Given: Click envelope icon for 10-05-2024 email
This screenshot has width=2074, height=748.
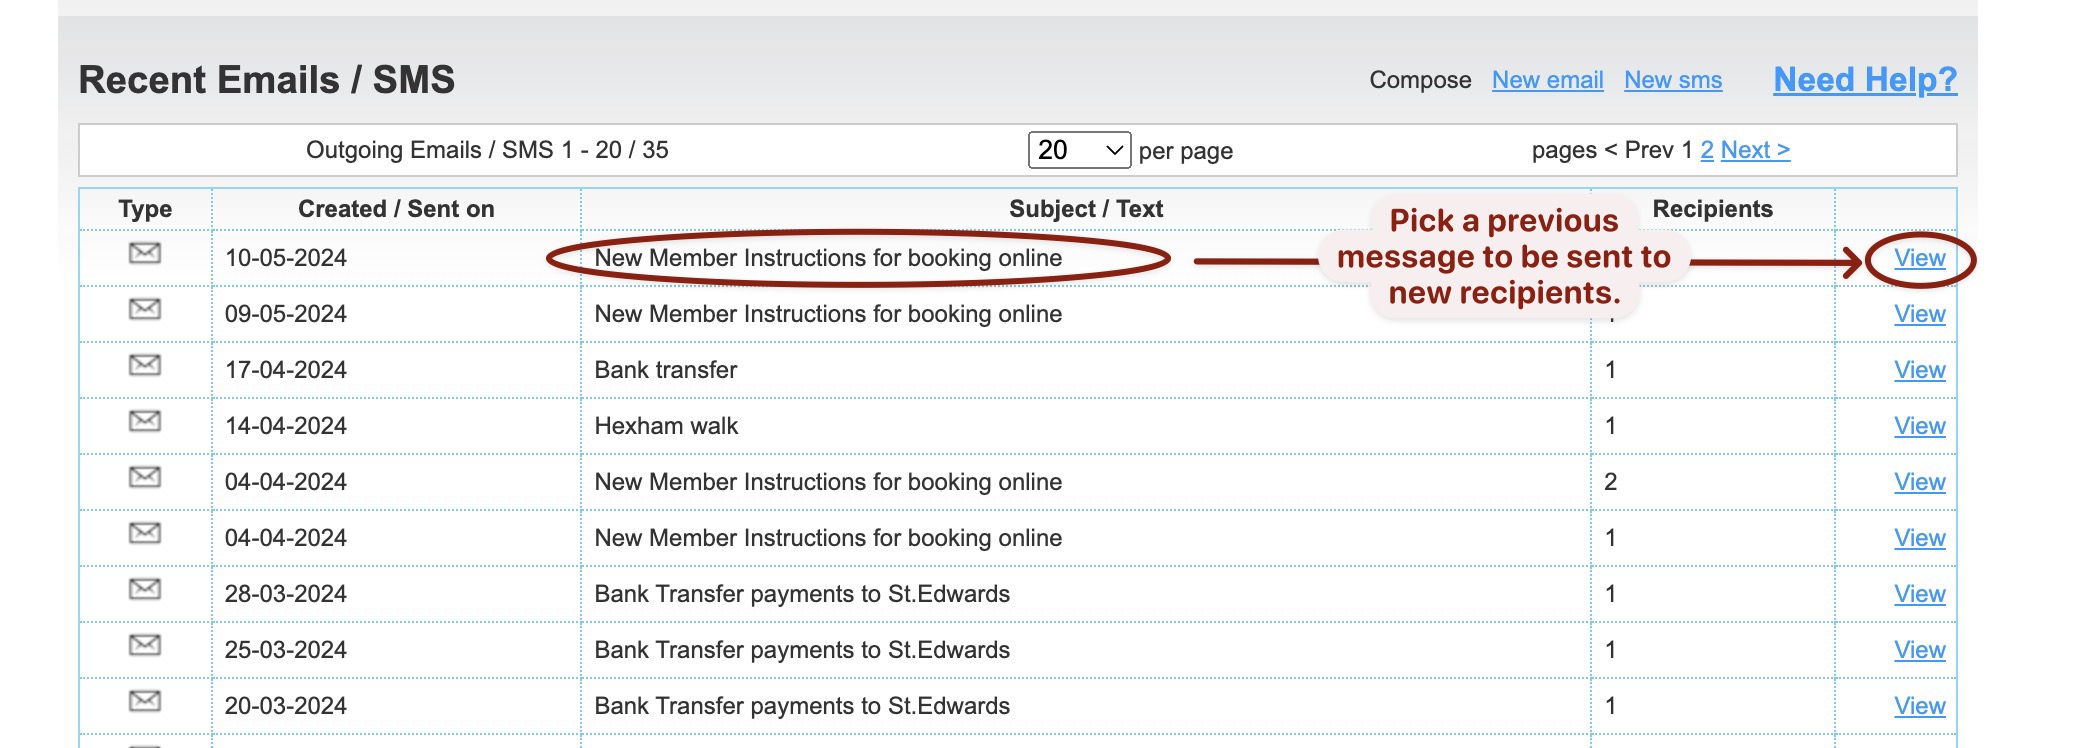Looking at the screenshot, I should (x=145, y=254).
